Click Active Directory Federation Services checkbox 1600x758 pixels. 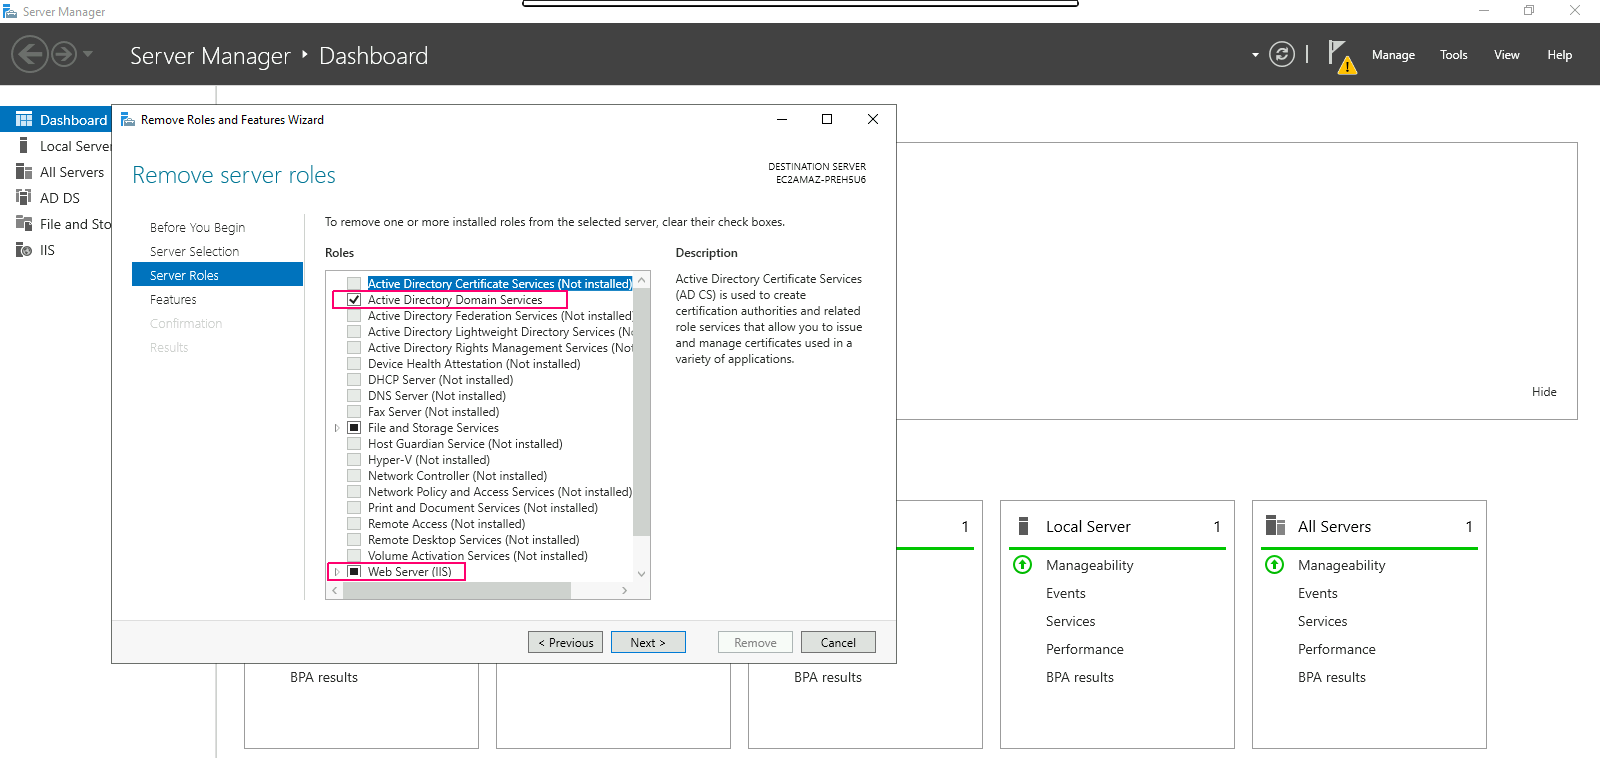click(354, 315)
